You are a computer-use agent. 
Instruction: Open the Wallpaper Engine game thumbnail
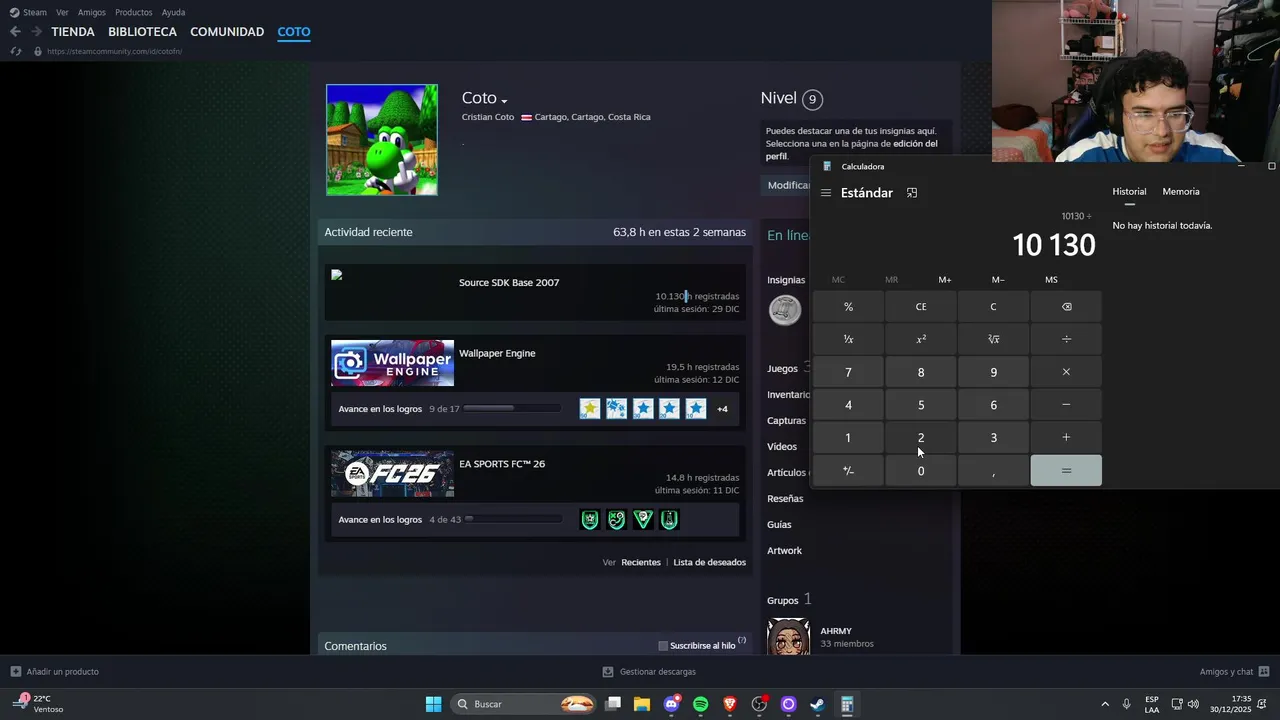click(x=392, y=363)
